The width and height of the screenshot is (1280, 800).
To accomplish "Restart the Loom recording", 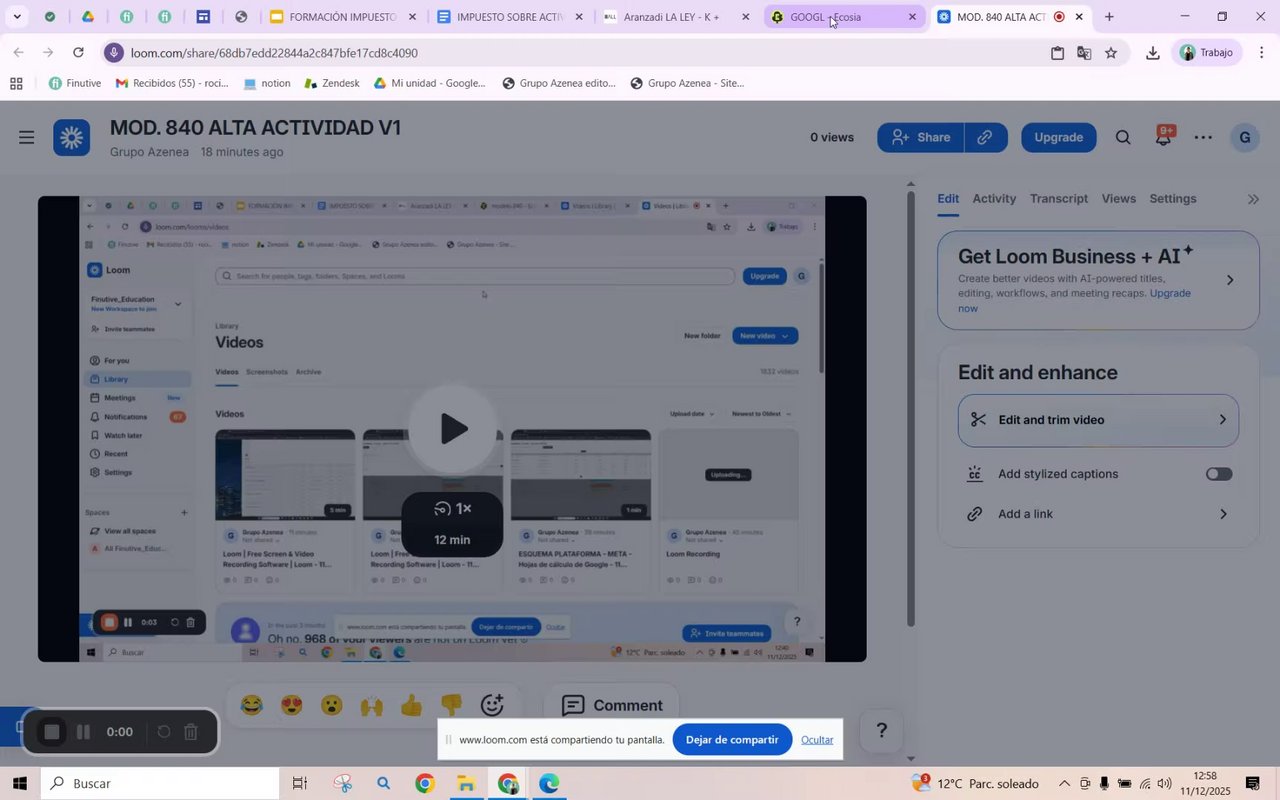I will (x=164, y=732).
